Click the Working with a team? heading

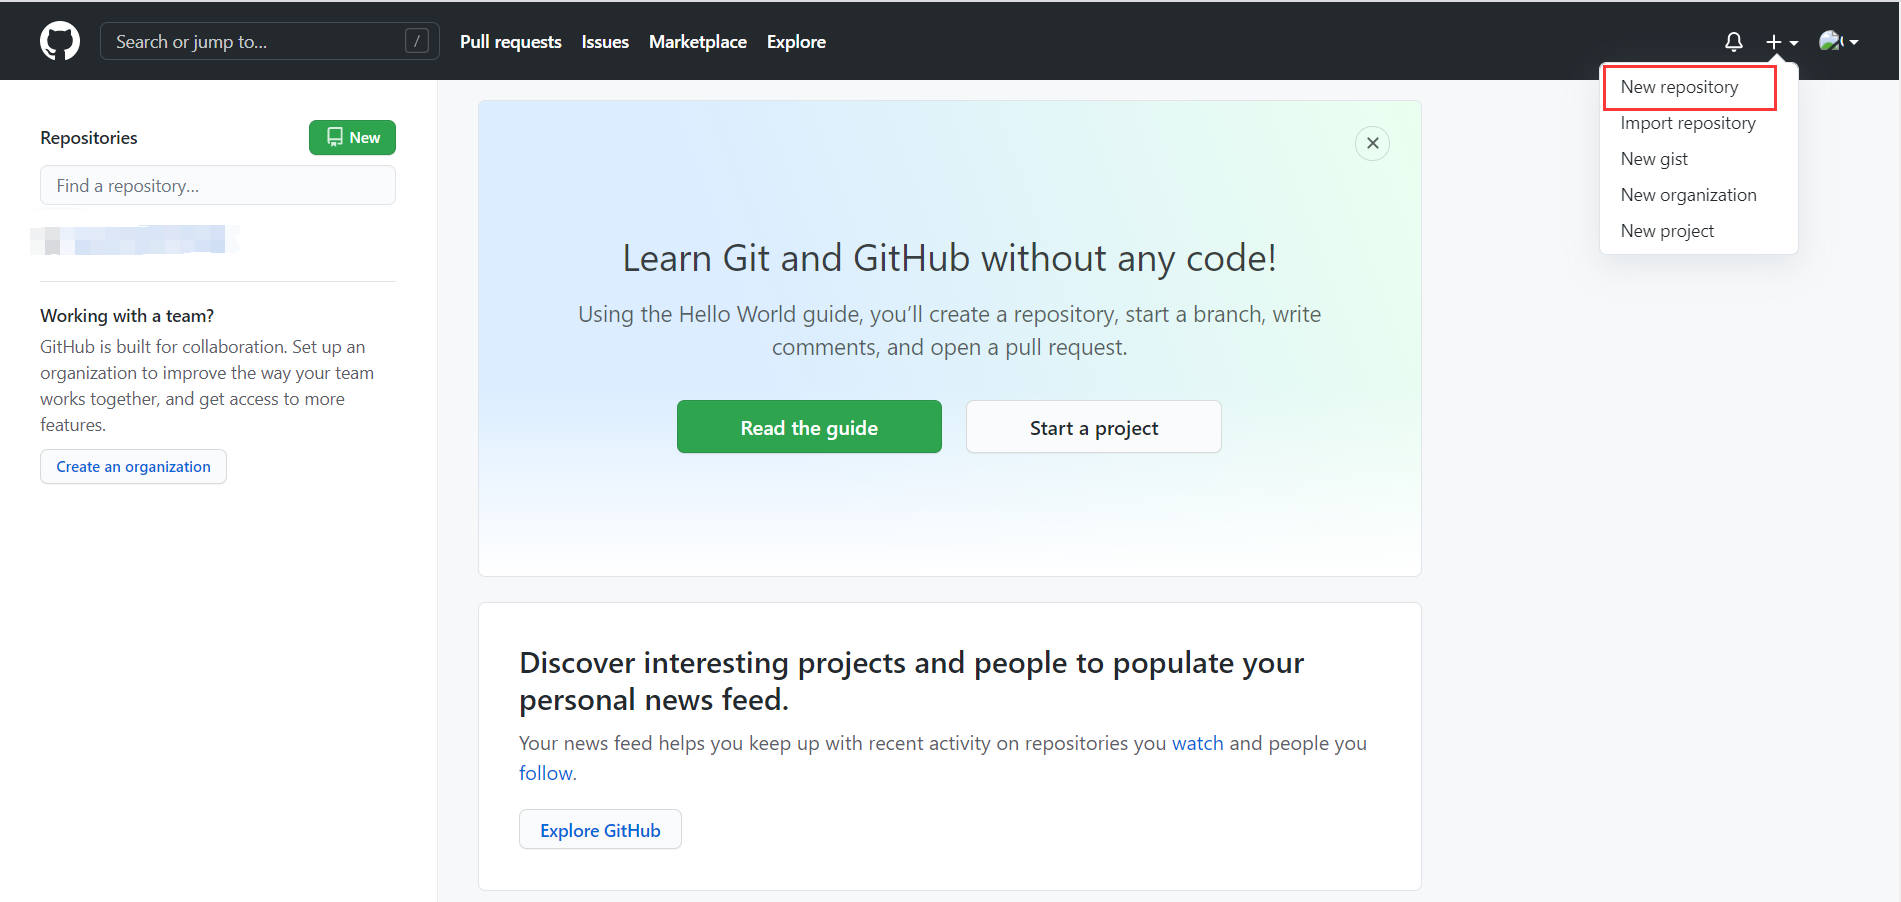(127, 316)
